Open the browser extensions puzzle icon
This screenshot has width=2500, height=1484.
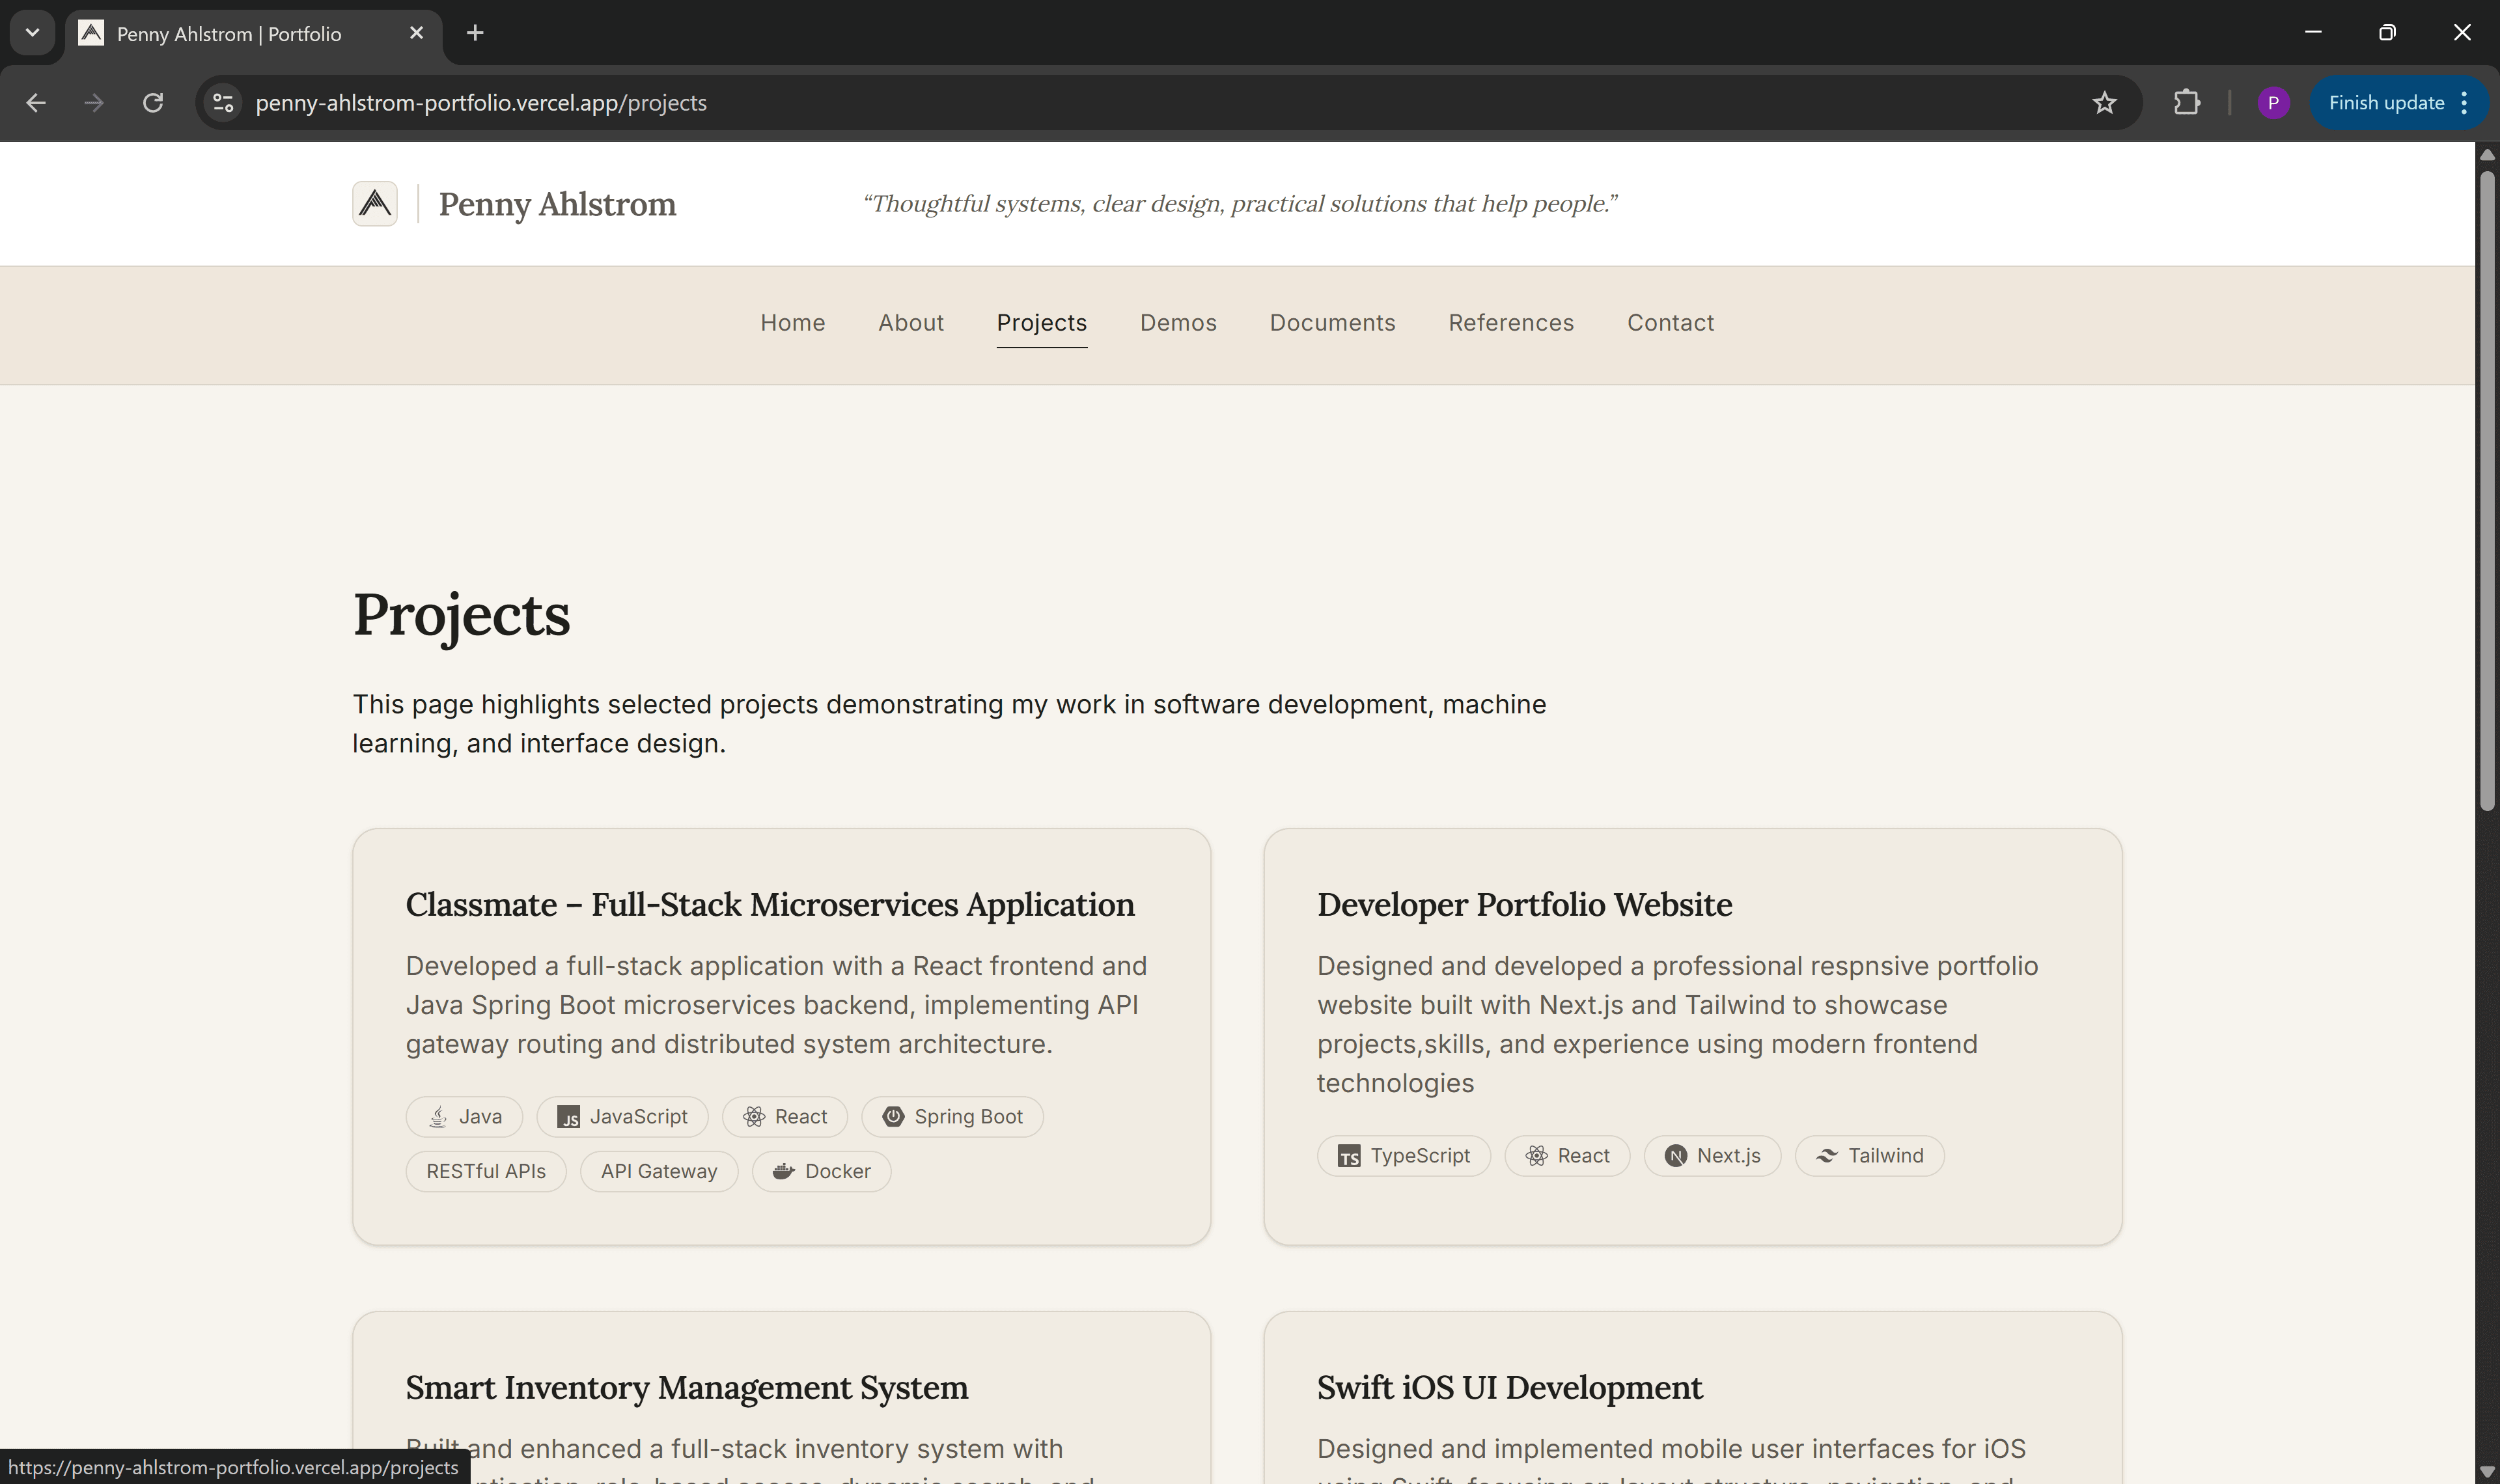pyautogui.click(x=2187, y=102)
